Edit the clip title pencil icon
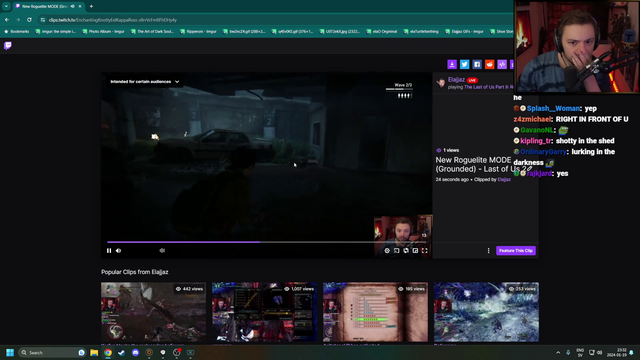This screenshot has width=640, height=360. [x=529, y=169]
